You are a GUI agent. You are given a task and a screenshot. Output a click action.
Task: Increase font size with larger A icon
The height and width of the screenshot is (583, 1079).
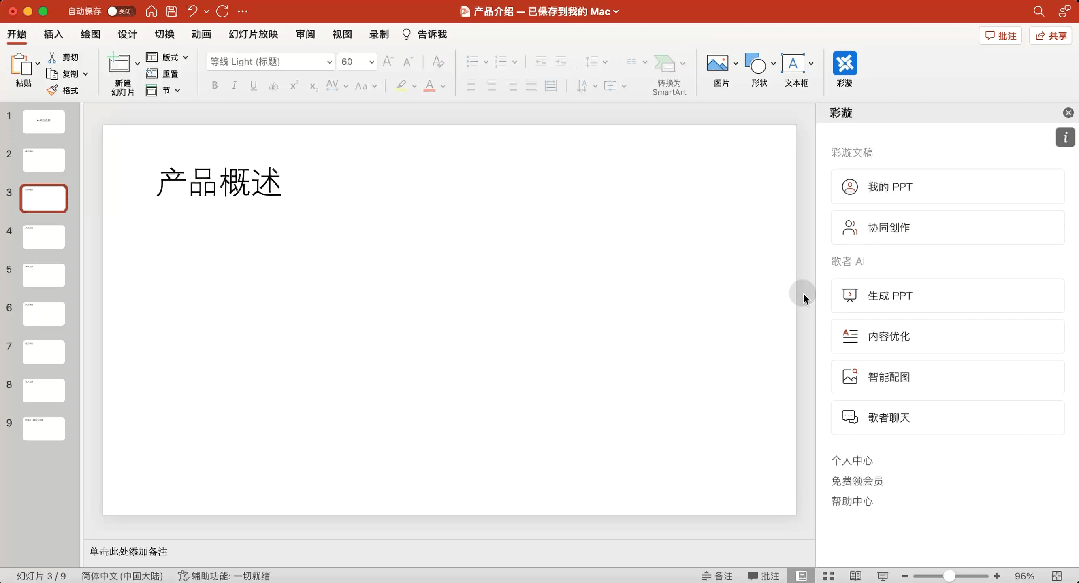click(x=388, y=61)
